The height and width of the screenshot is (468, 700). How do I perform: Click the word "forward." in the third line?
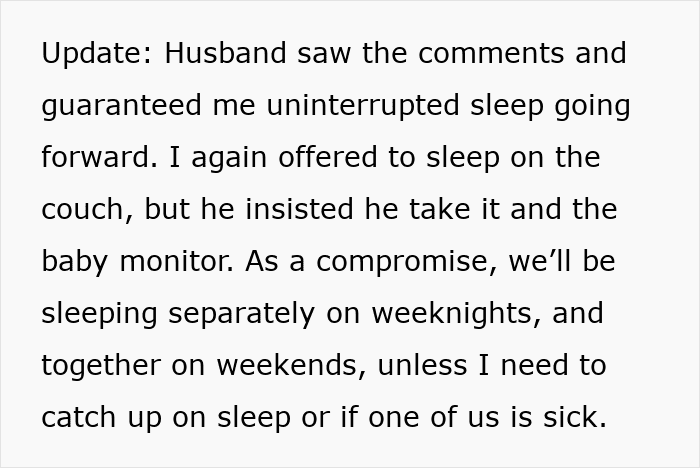pos(96,158)
